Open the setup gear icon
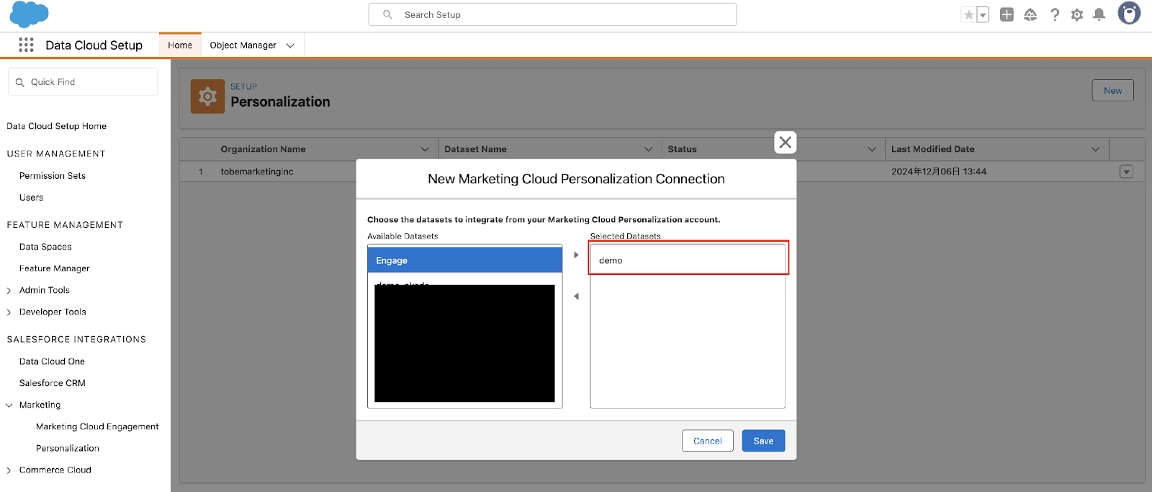The image size is (1152, 492). tap(1077, 15)
